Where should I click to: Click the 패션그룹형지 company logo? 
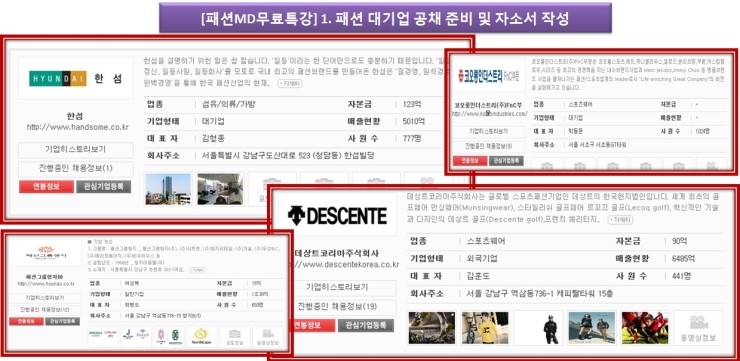pyautogui.click(x=45, y=252)
